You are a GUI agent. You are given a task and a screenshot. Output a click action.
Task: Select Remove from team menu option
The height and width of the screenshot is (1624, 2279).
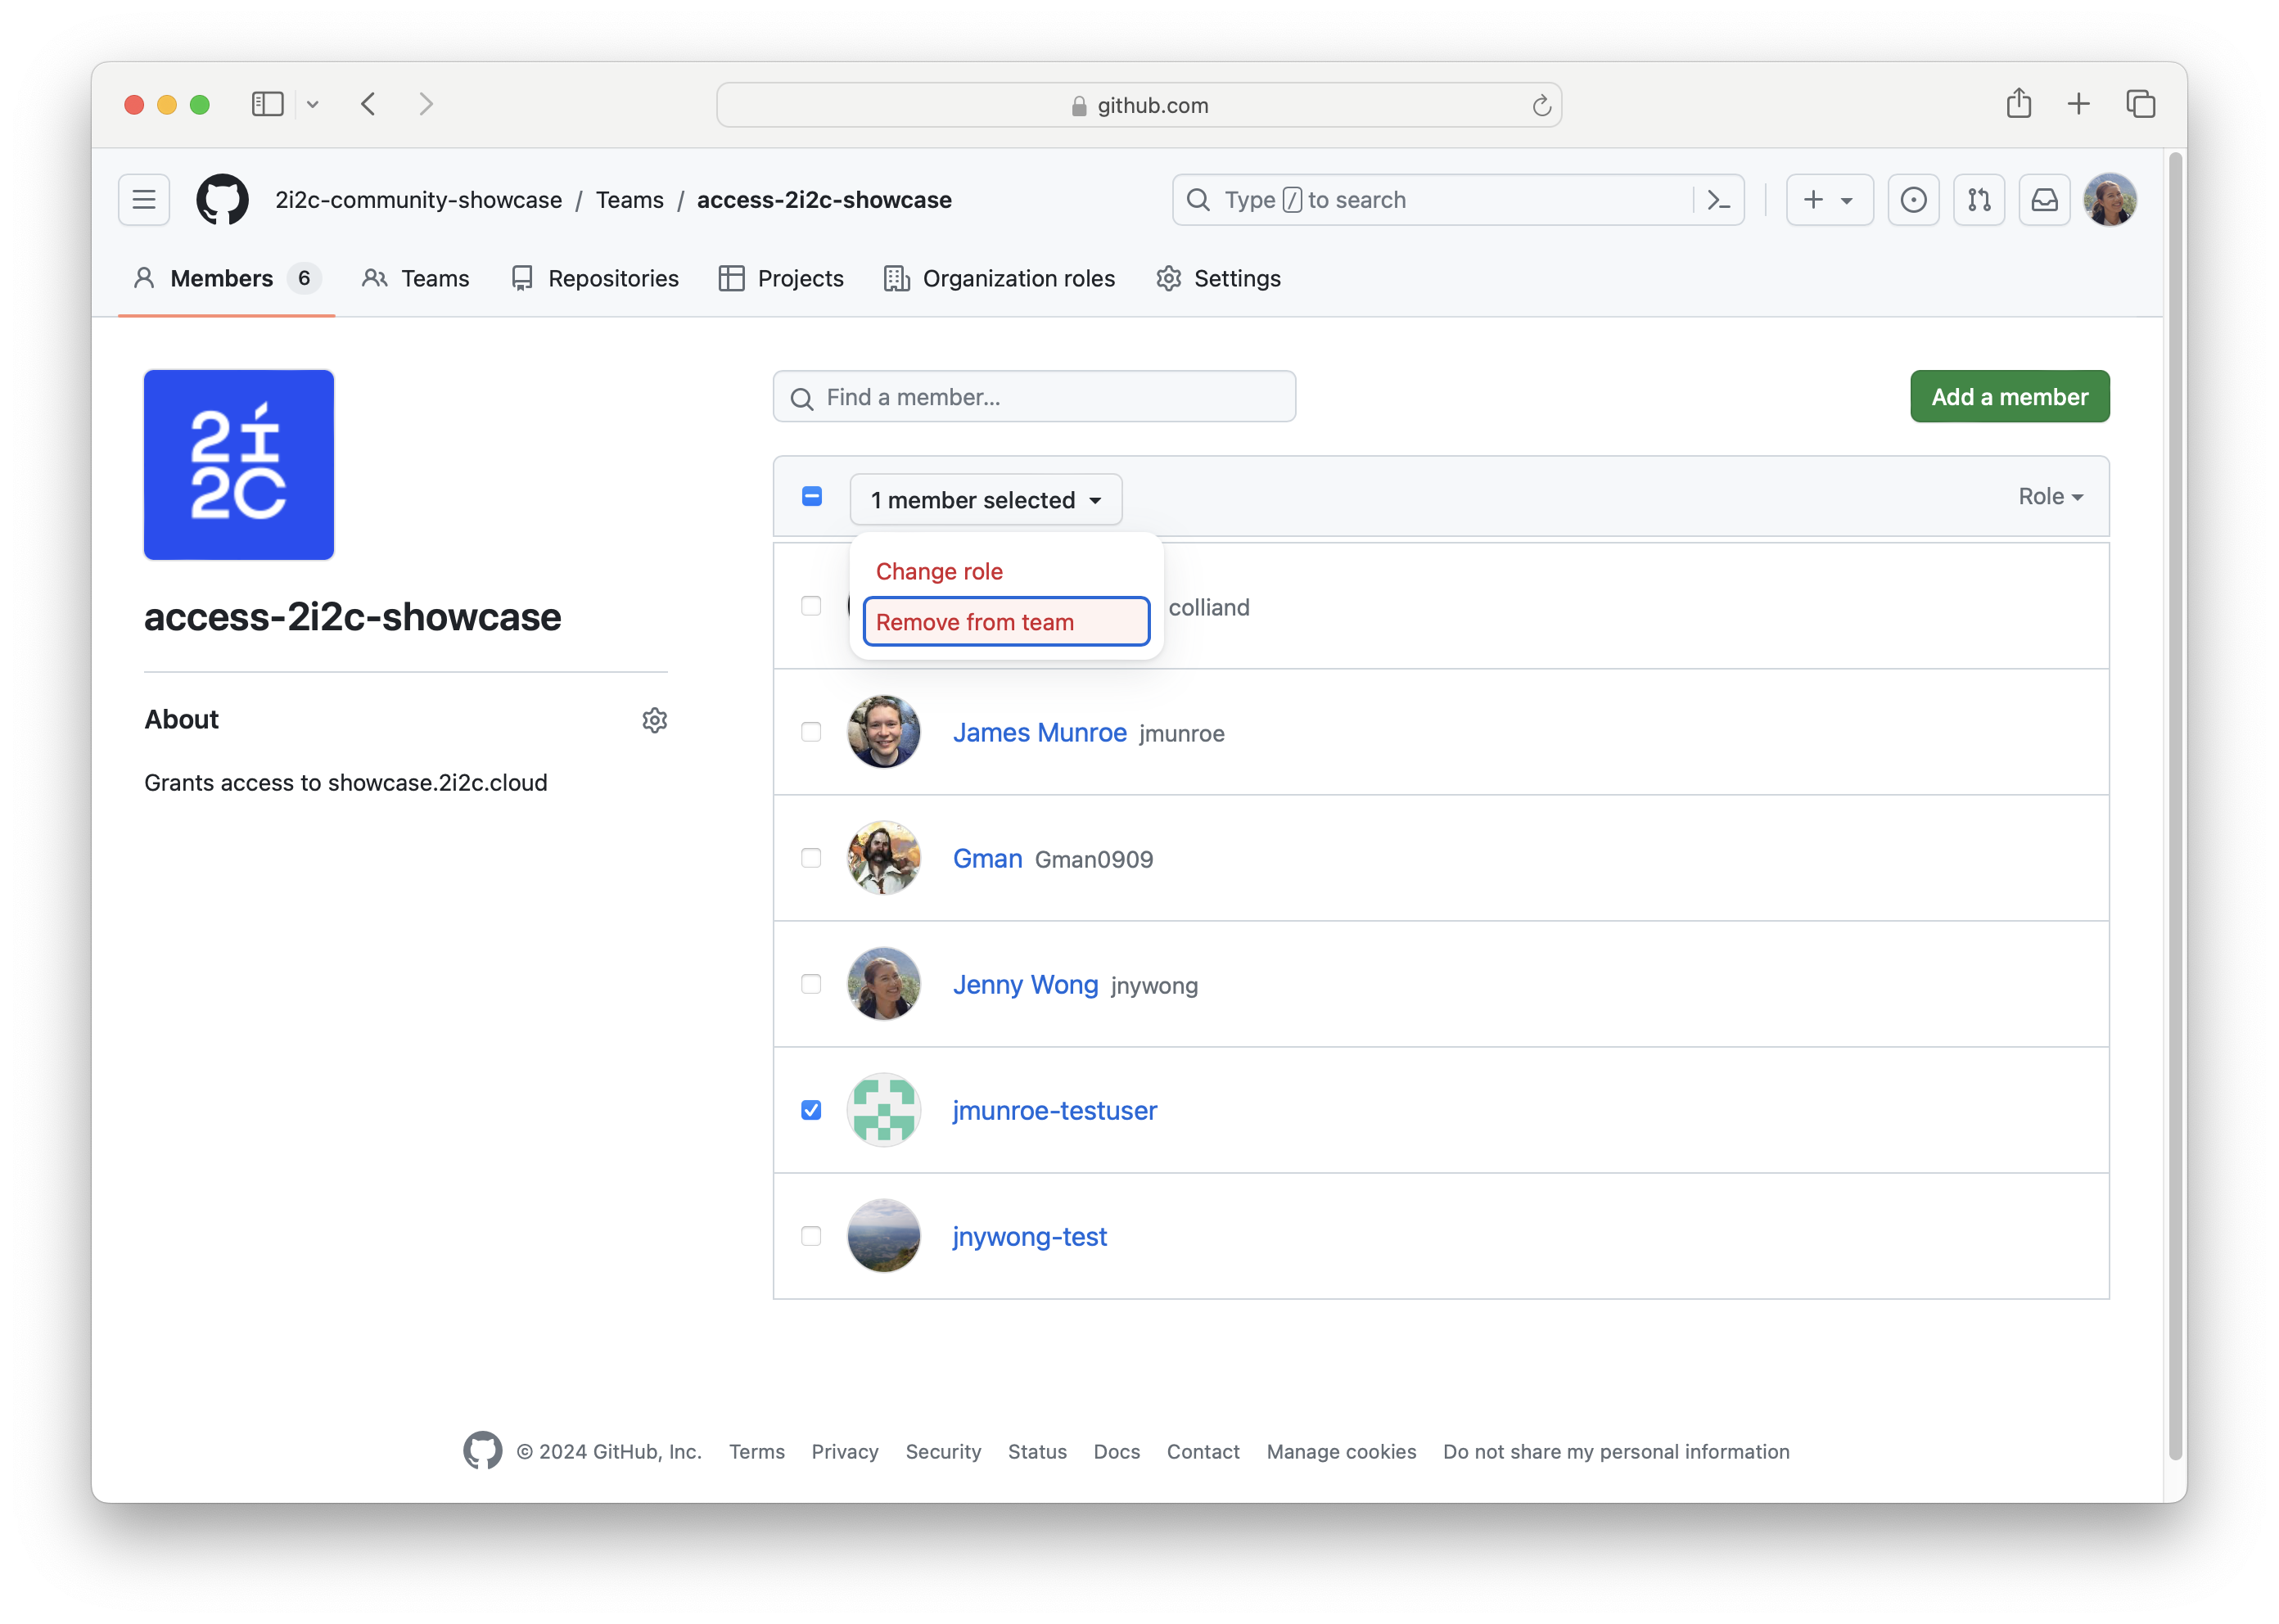1005,622
